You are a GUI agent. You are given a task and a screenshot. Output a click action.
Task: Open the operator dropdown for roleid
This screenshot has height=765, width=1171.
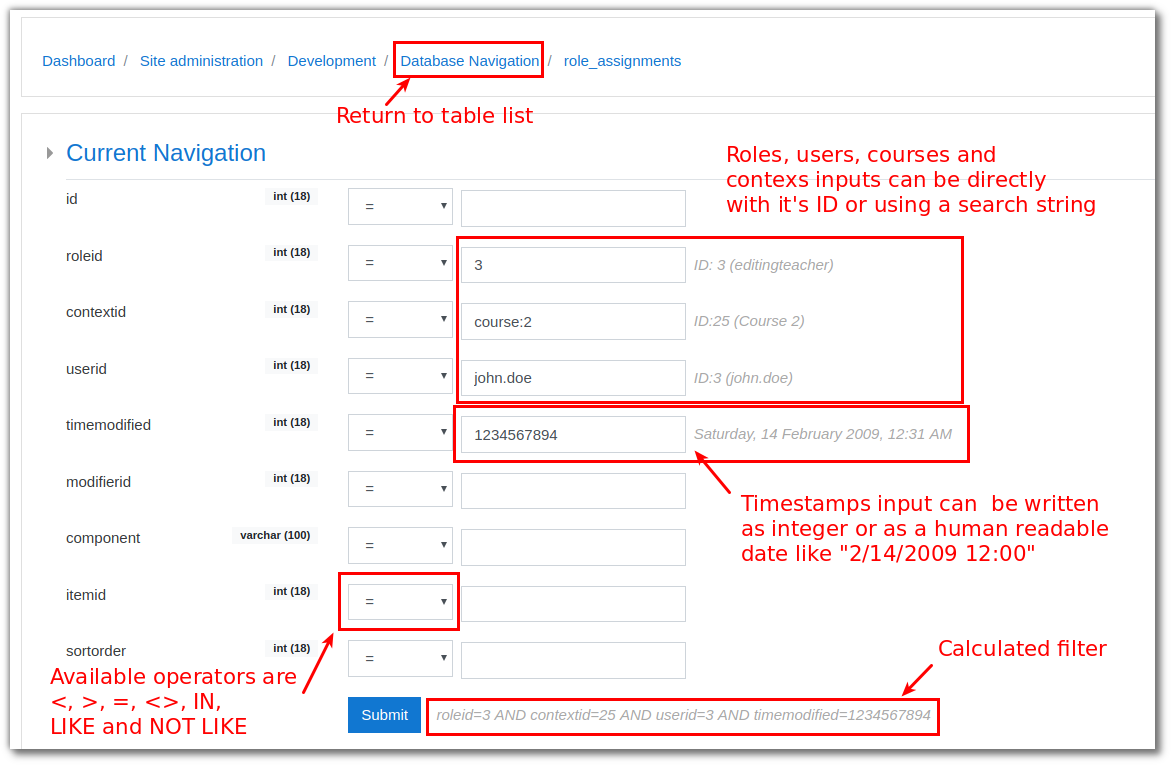[400, 263]
